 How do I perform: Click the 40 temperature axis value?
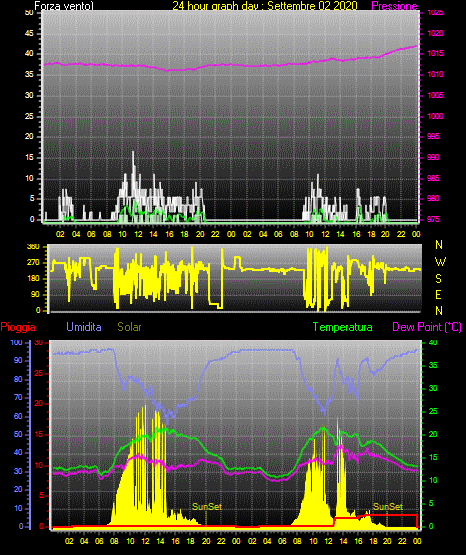pos(433,342)
